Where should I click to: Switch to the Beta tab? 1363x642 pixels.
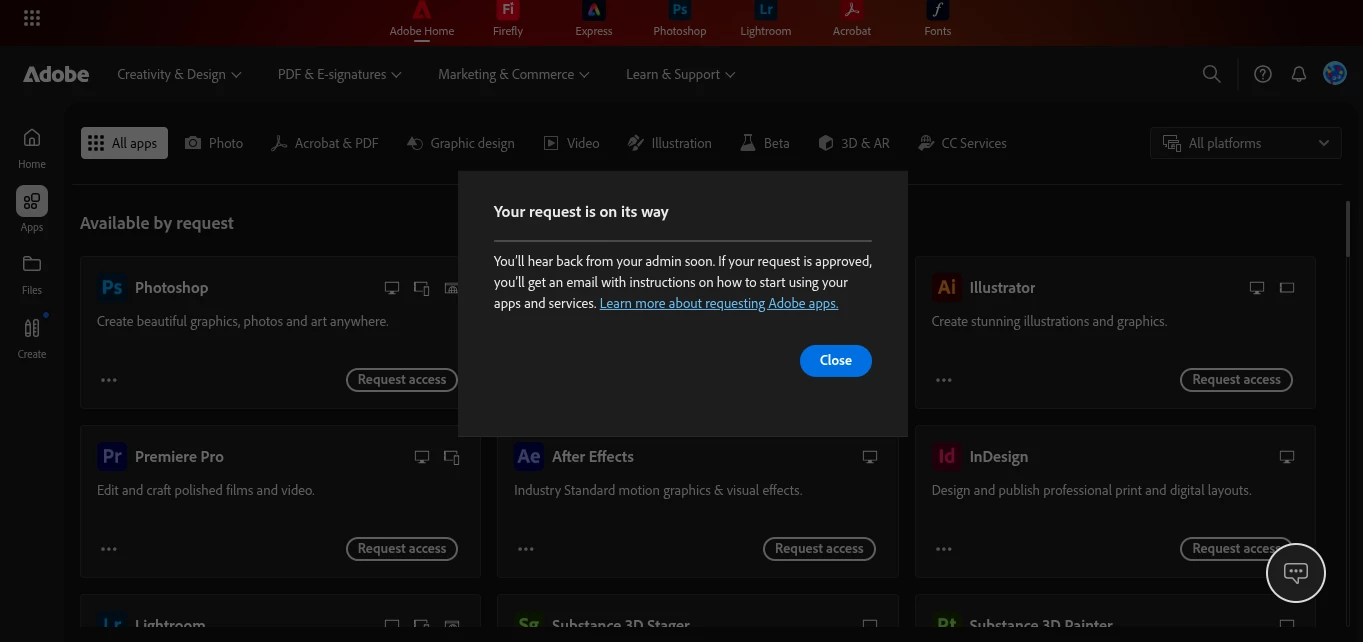coord(765,143)
